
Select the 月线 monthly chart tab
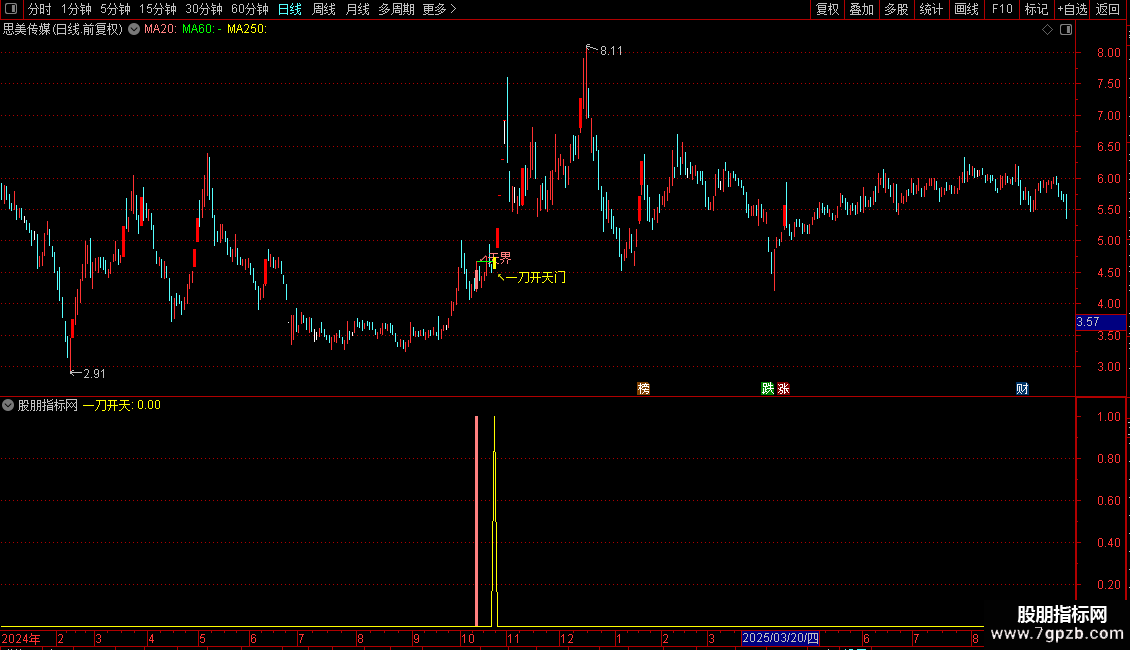click(x=357, y=9)
